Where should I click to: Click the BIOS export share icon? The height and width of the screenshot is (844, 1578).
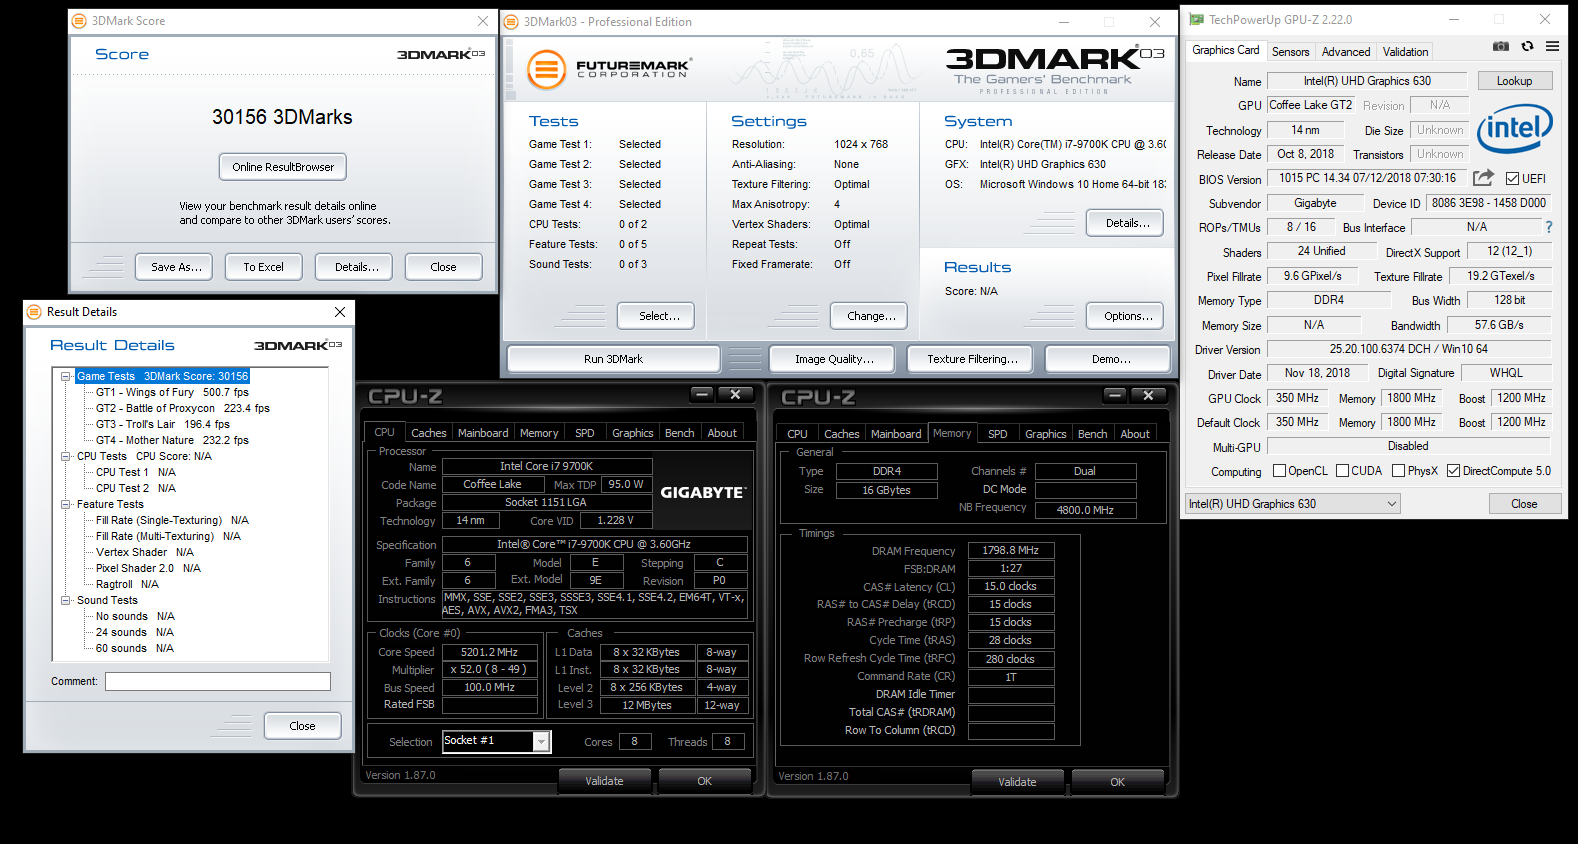1483,177
